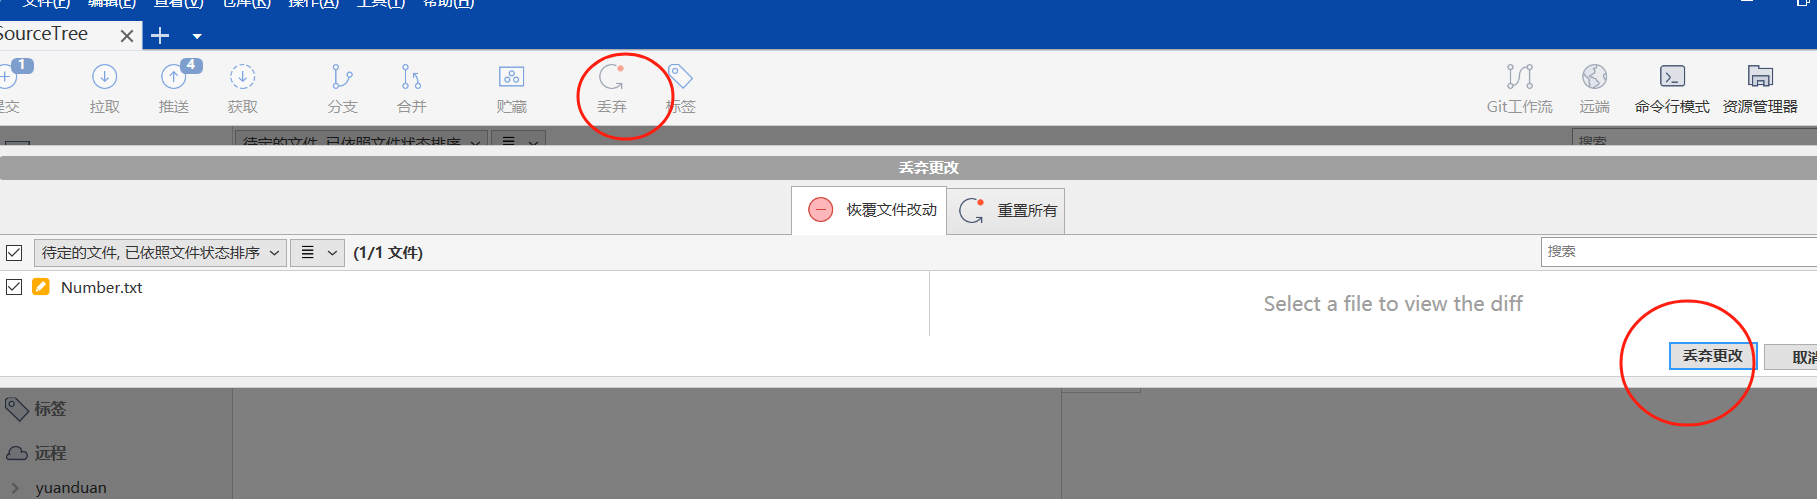1817x499 pixels.
Task: Toggle the select-all files checkbox
Action: [14, 253]
